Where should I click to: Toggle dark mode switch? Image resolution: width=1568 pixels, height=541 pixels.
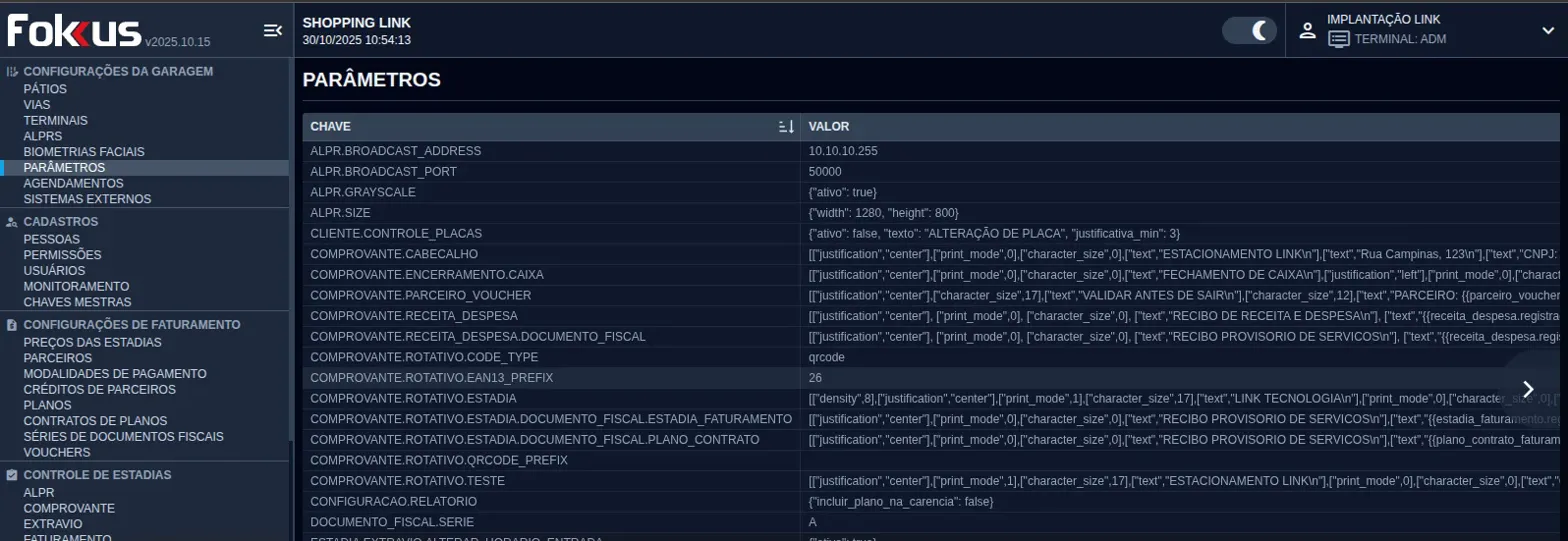1250,30
